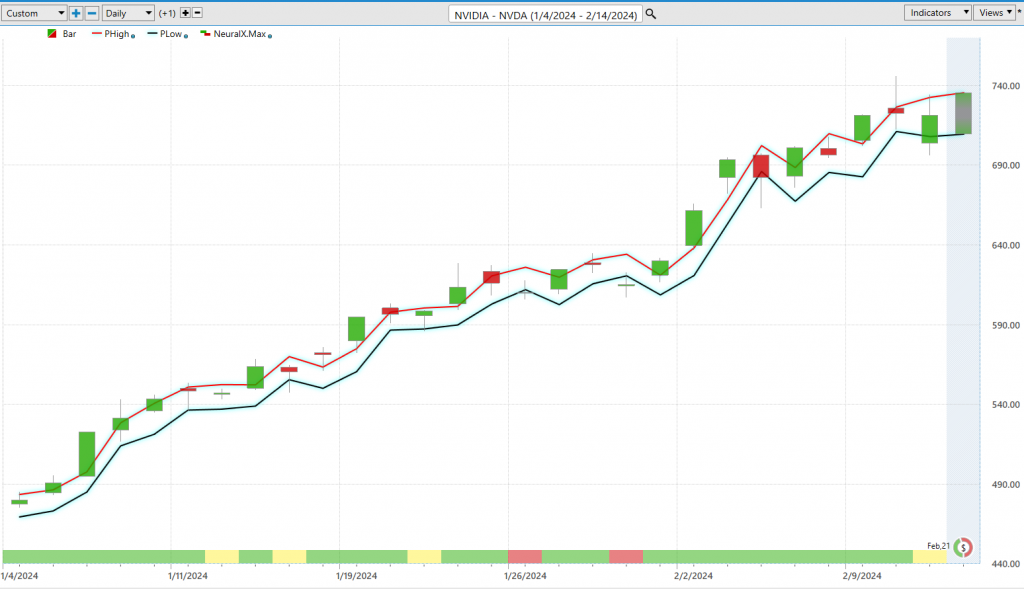Click the 2/2/2024 date axis label

point(694,576)
